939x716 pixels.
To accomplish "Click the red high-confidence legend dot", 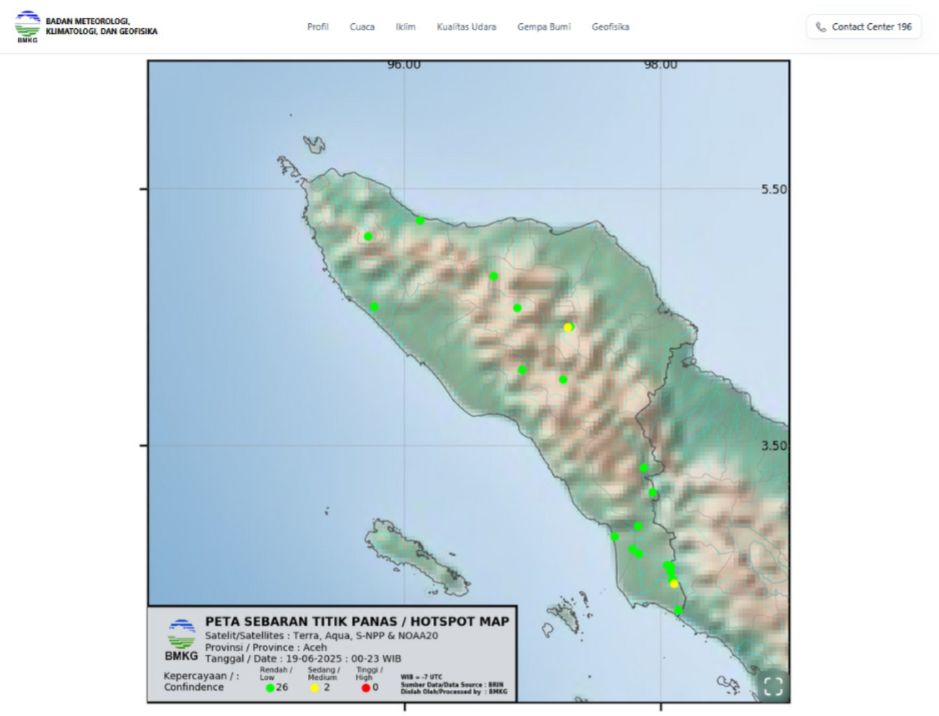I will tap(366, 688).
